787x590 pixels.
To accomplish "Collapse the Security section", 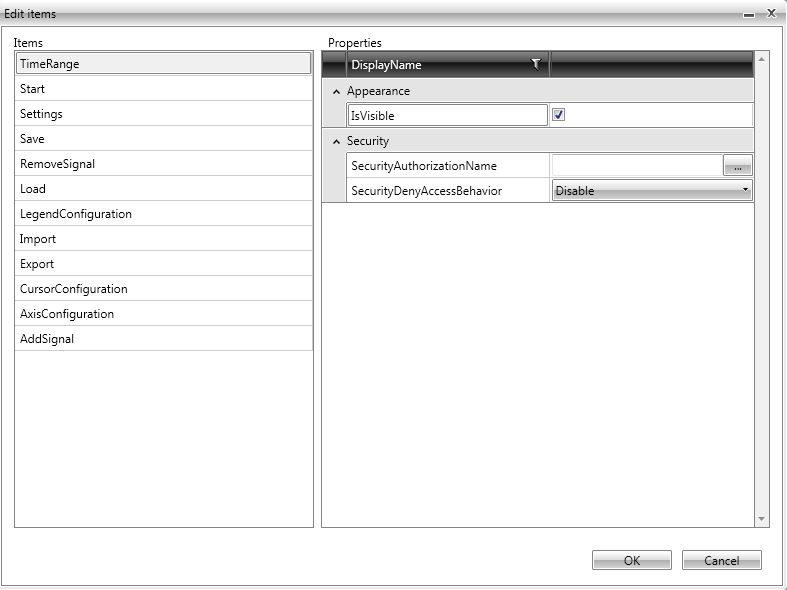I will tap(336, 141).
